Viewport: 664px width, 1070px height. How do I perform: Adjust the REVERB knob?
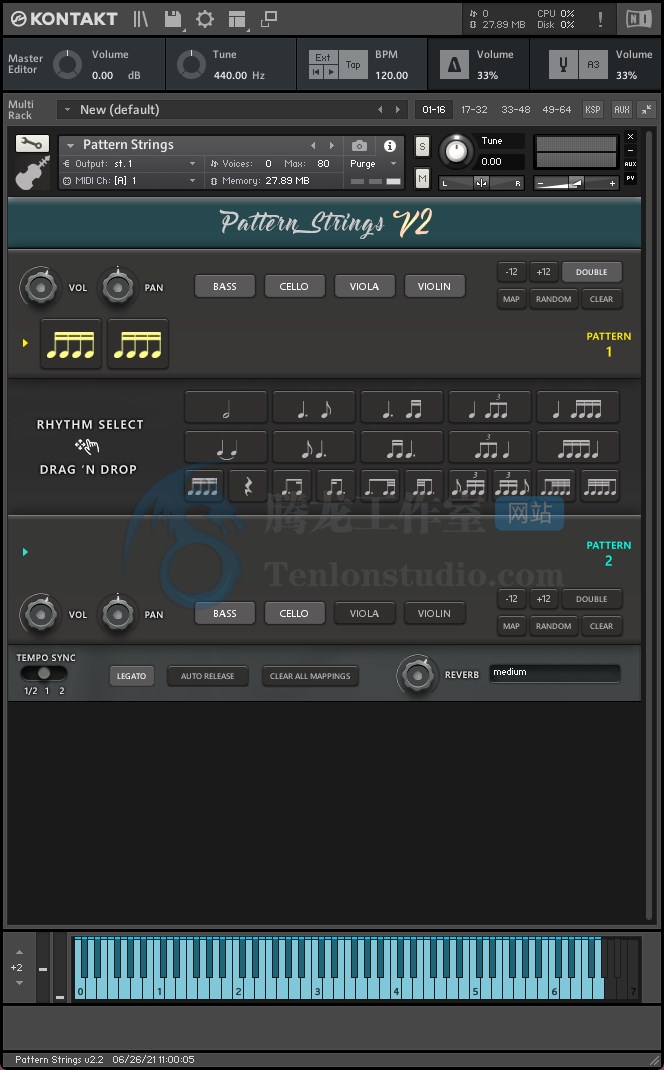(x=417, y=675)
